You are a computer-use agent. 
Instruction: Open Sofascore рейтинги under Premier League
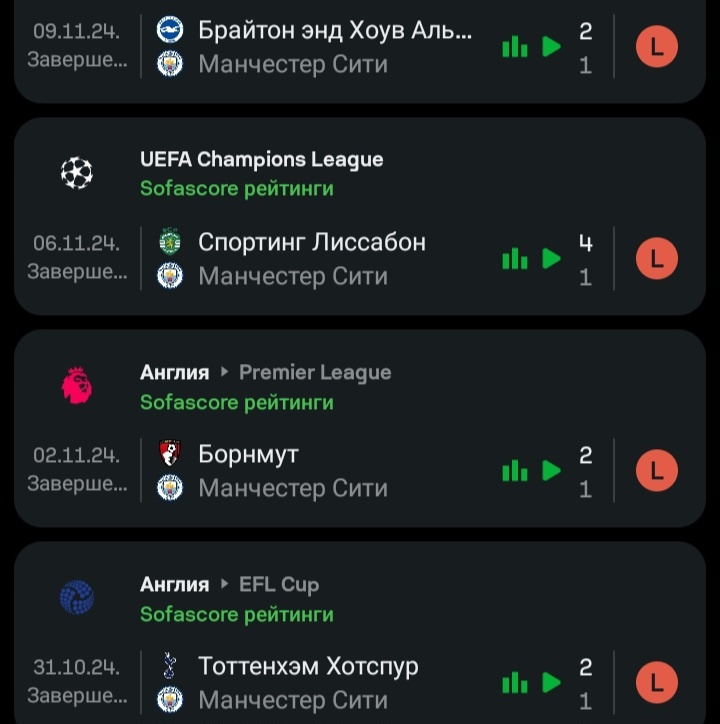tap(237, 403)
